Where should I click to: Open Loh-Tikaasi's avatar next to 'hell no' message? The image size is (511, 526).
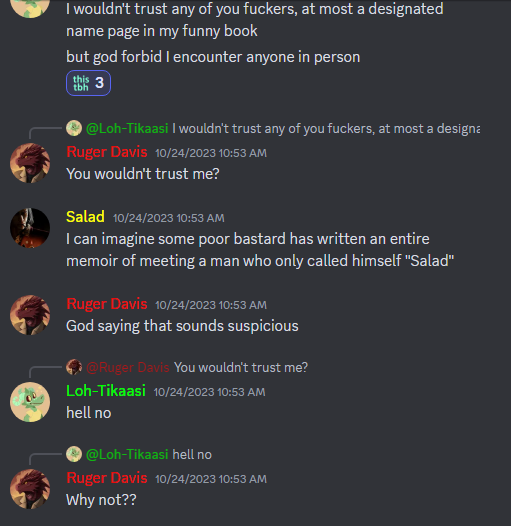pos(30,402)
